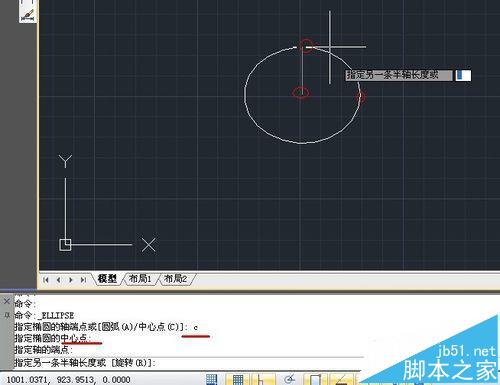The image size is (500, 385).
Task: Toggle Object snap in status bar
Action: (315, 379)
